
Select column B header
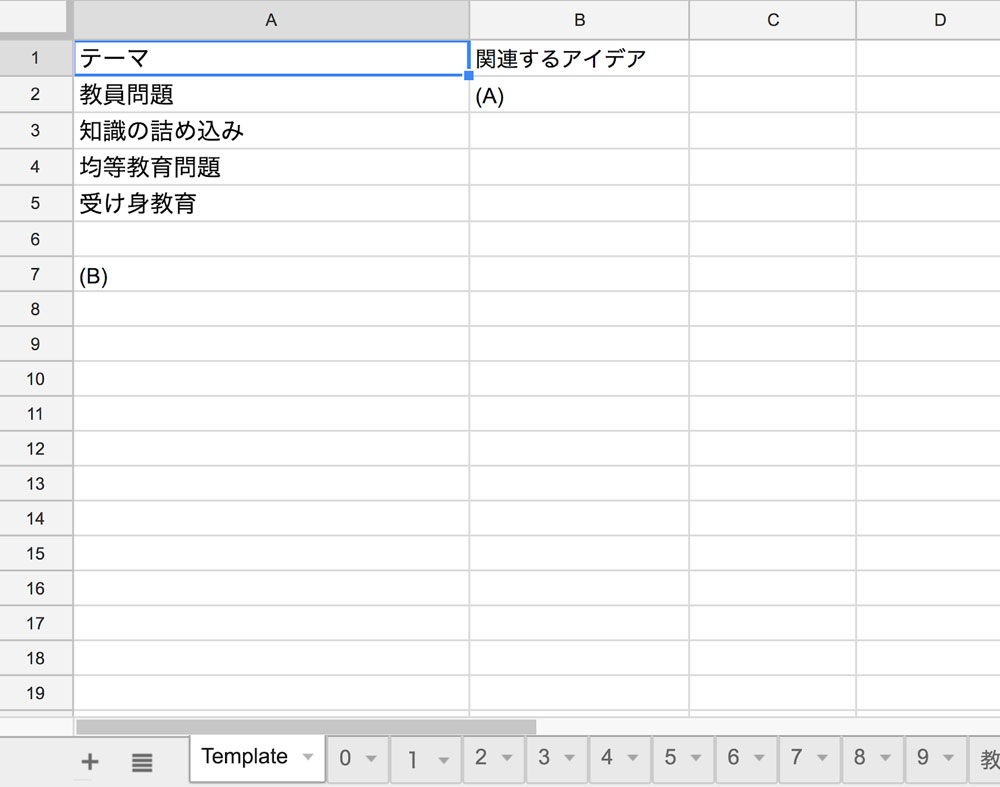click(579, 20)
